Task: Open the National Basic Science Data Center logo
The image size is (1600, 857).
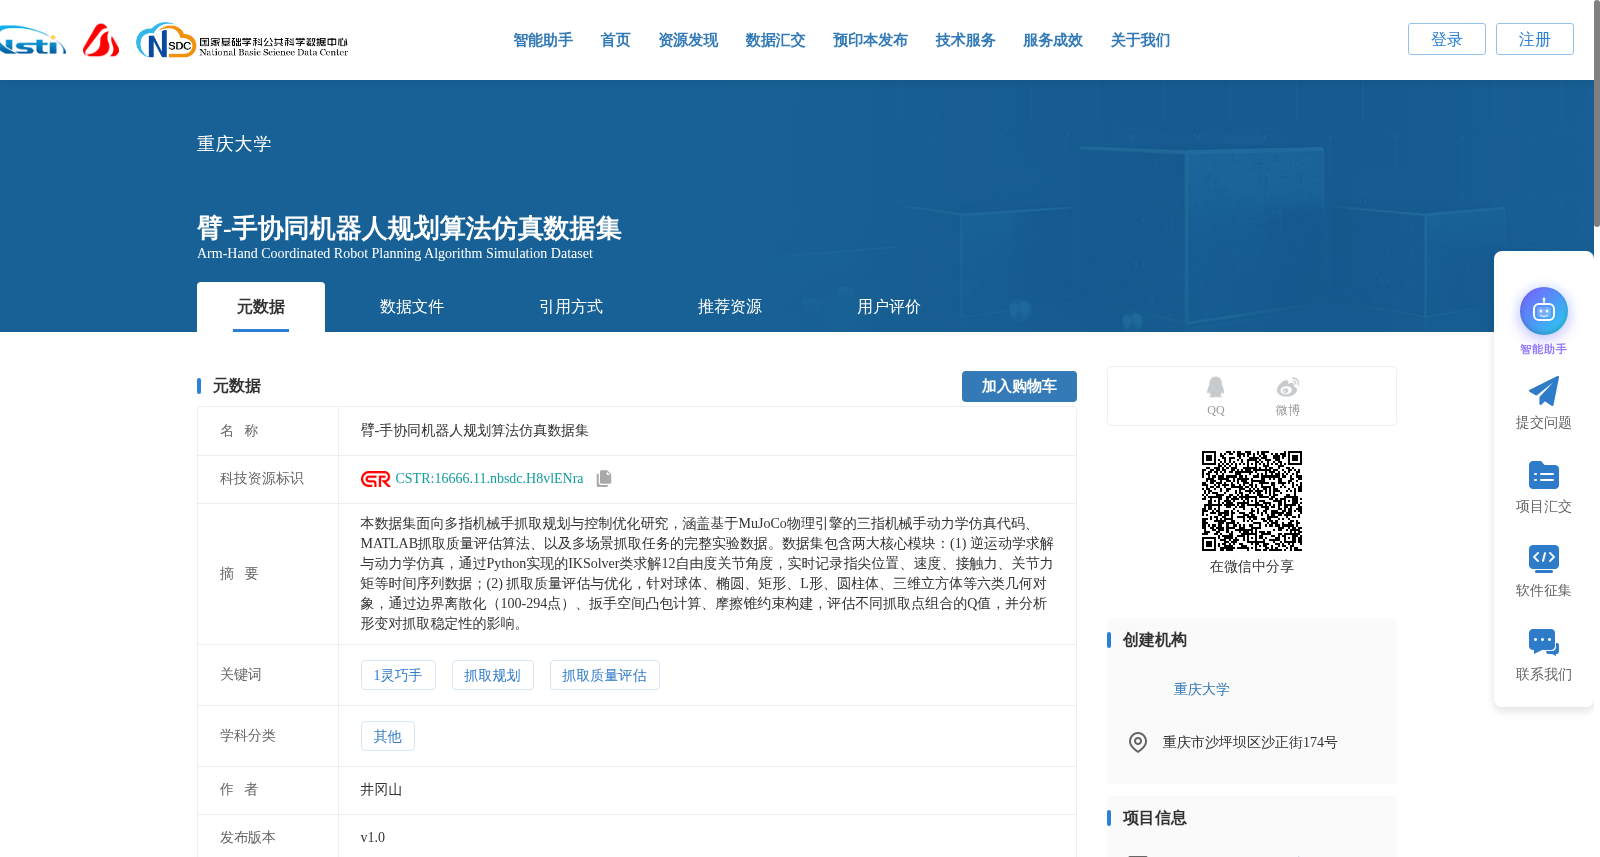Action: coord(242,41)
